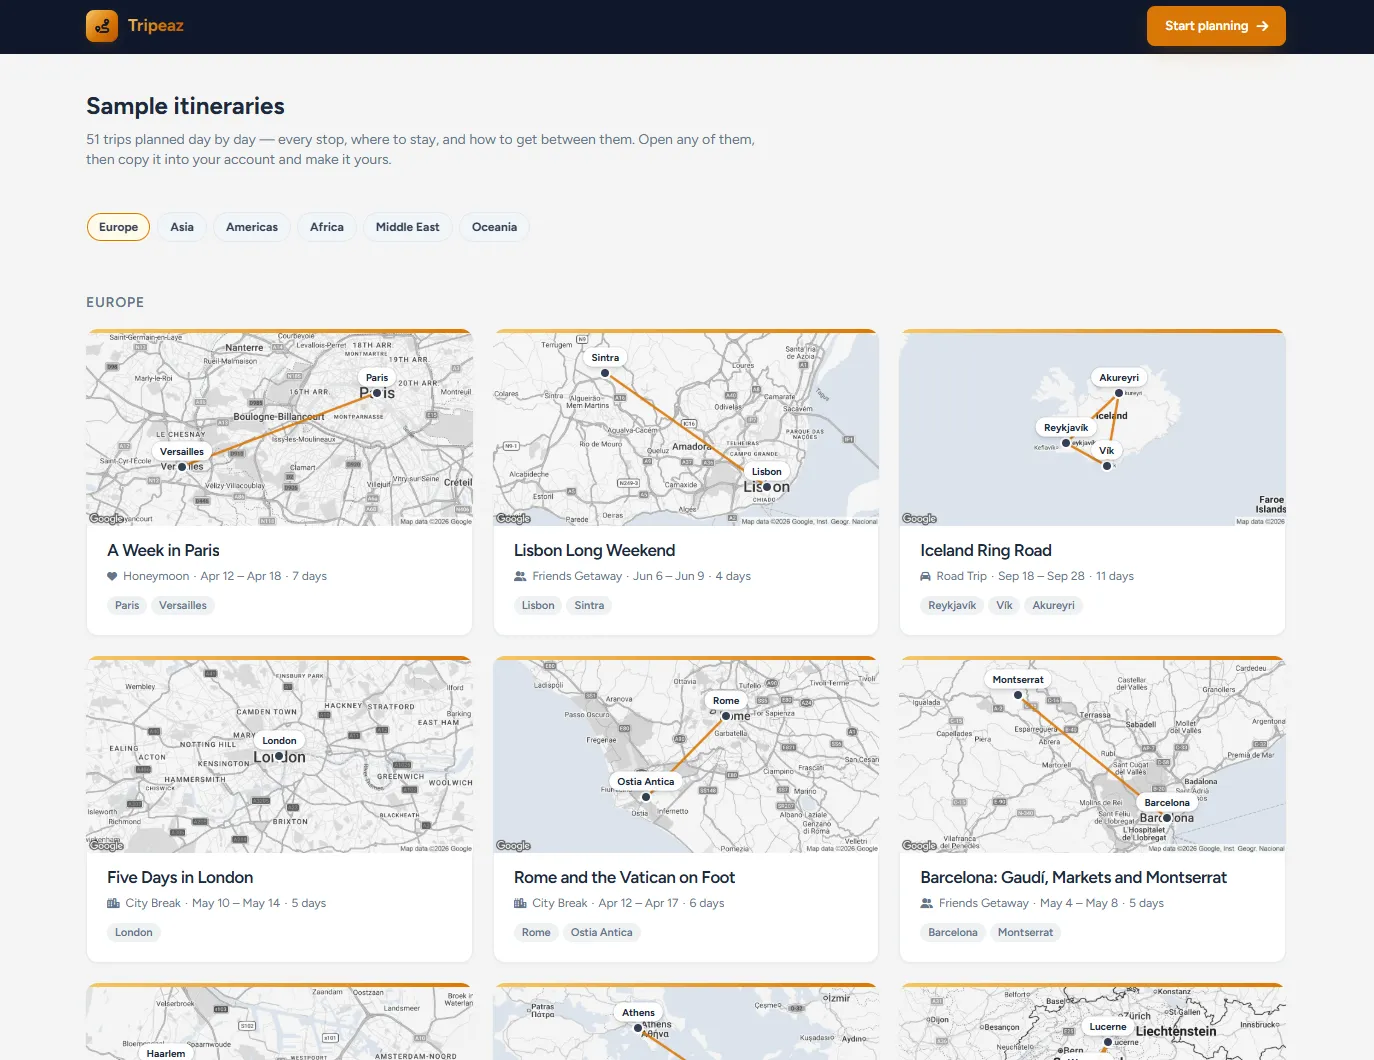Screen dimensions: 1374x1060
Task: Open the Iceland Ring Road map thumbnail
Action: pyautogui.click(x=1092, y=429)
